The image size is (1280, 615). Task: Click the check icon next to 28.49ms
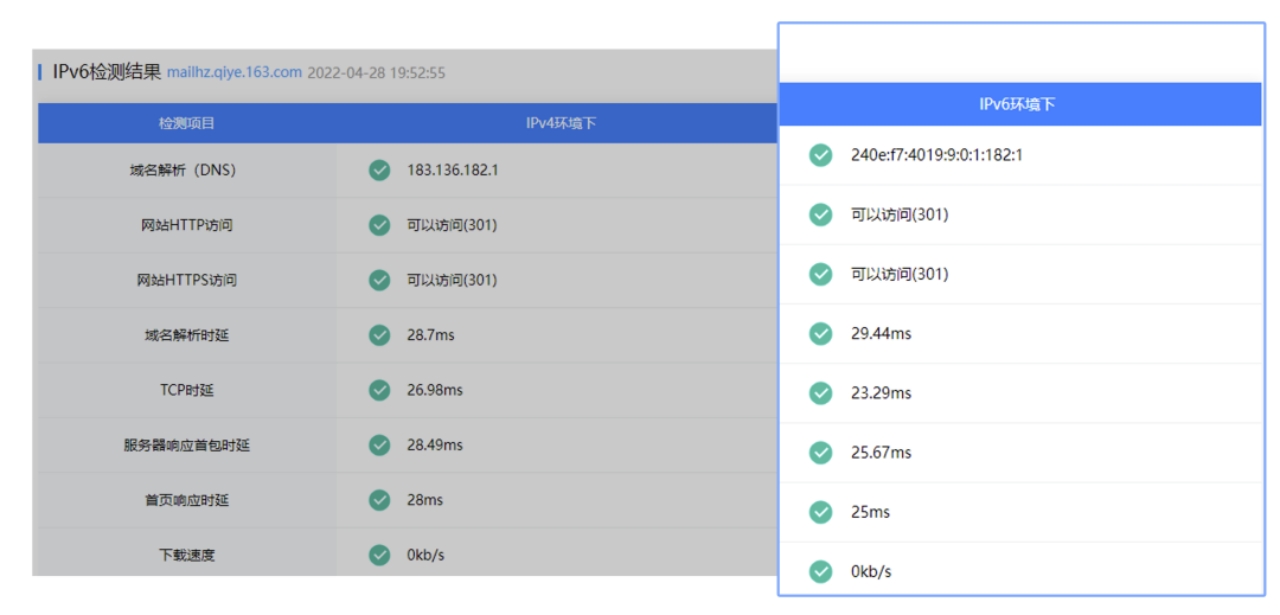379,445
